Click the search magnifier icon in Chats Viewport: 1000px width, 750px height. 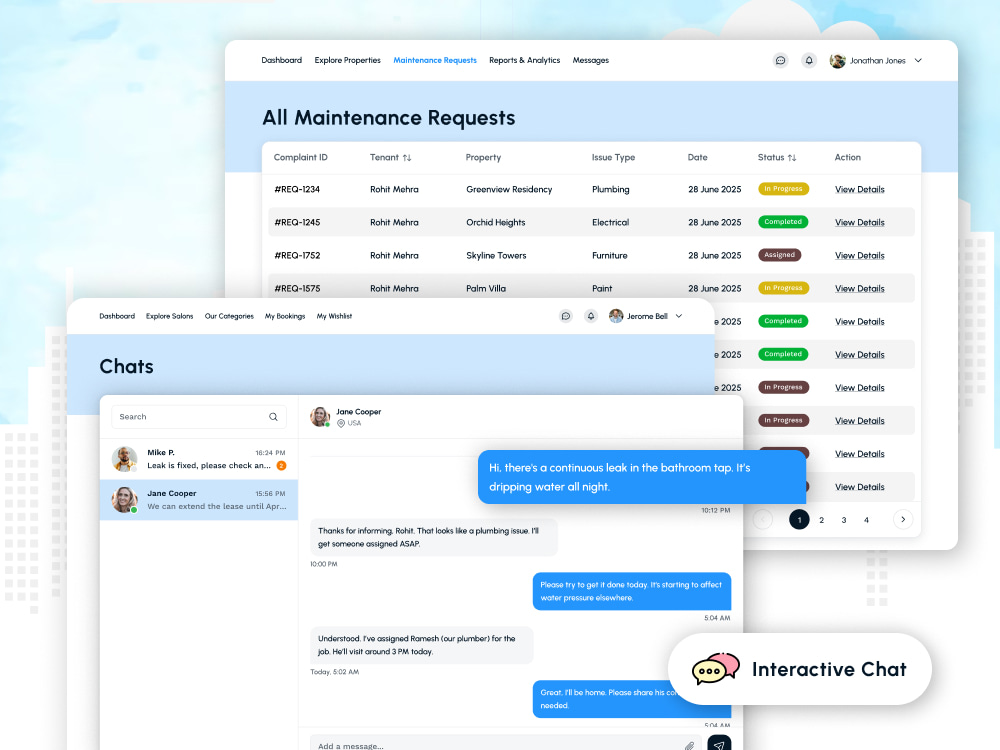click(274, 417)
